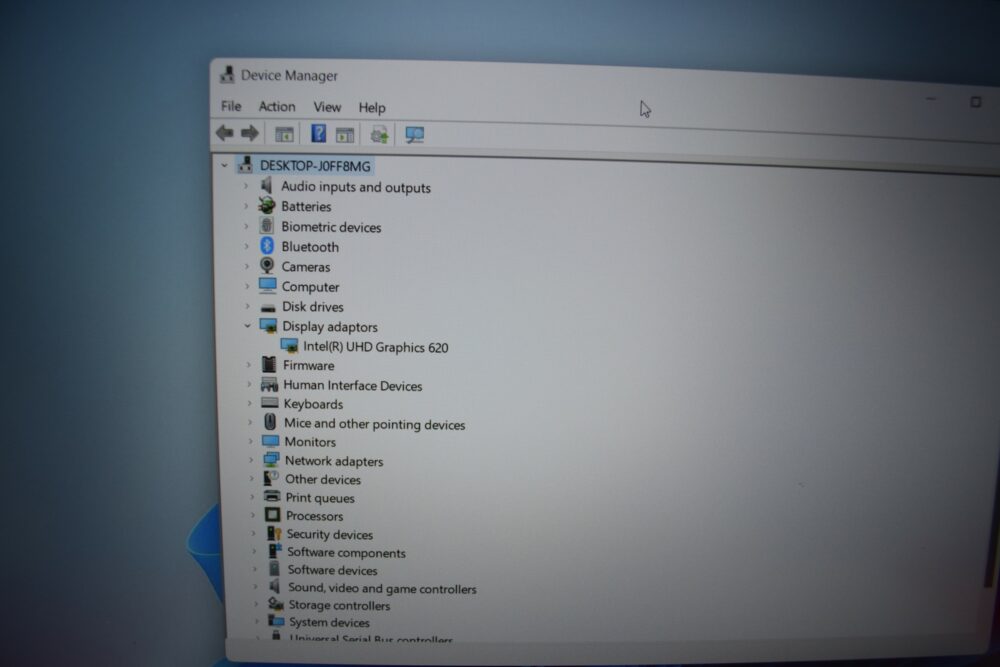Select the Keyboards label

(x=313, y=404)
